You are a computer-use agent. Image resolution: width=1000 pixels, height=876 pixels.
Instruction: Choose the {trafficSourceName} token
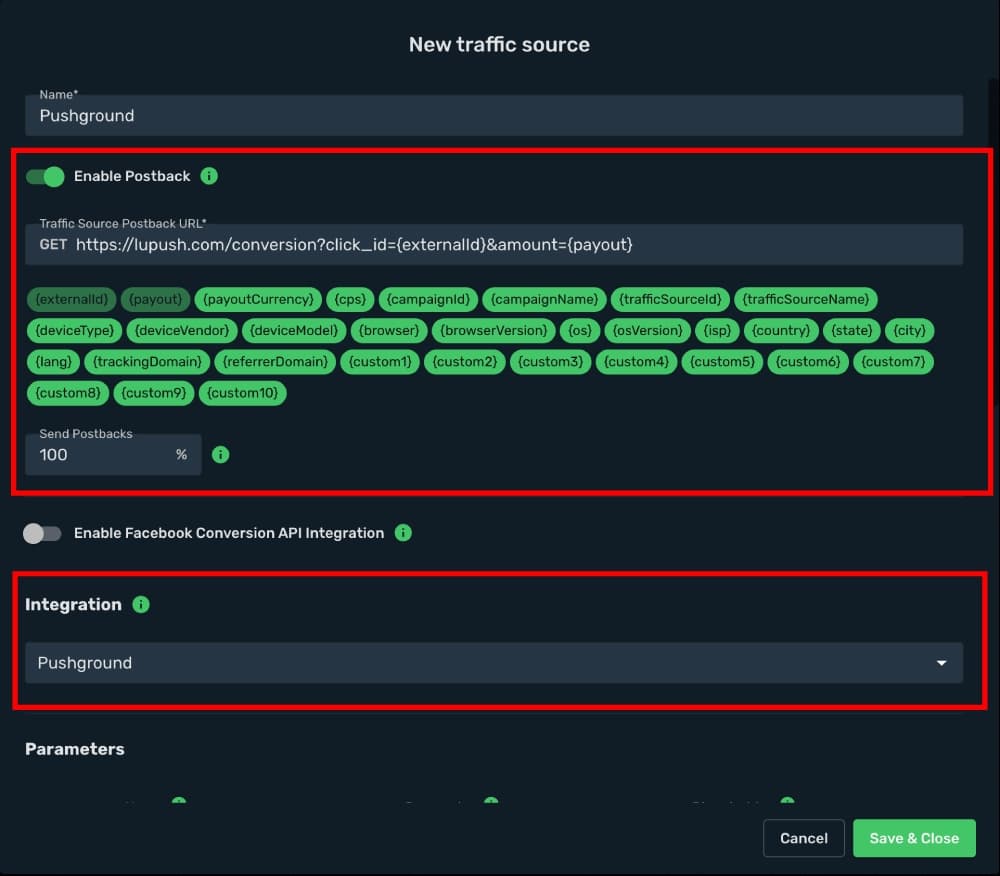click(x=805, y=300)
